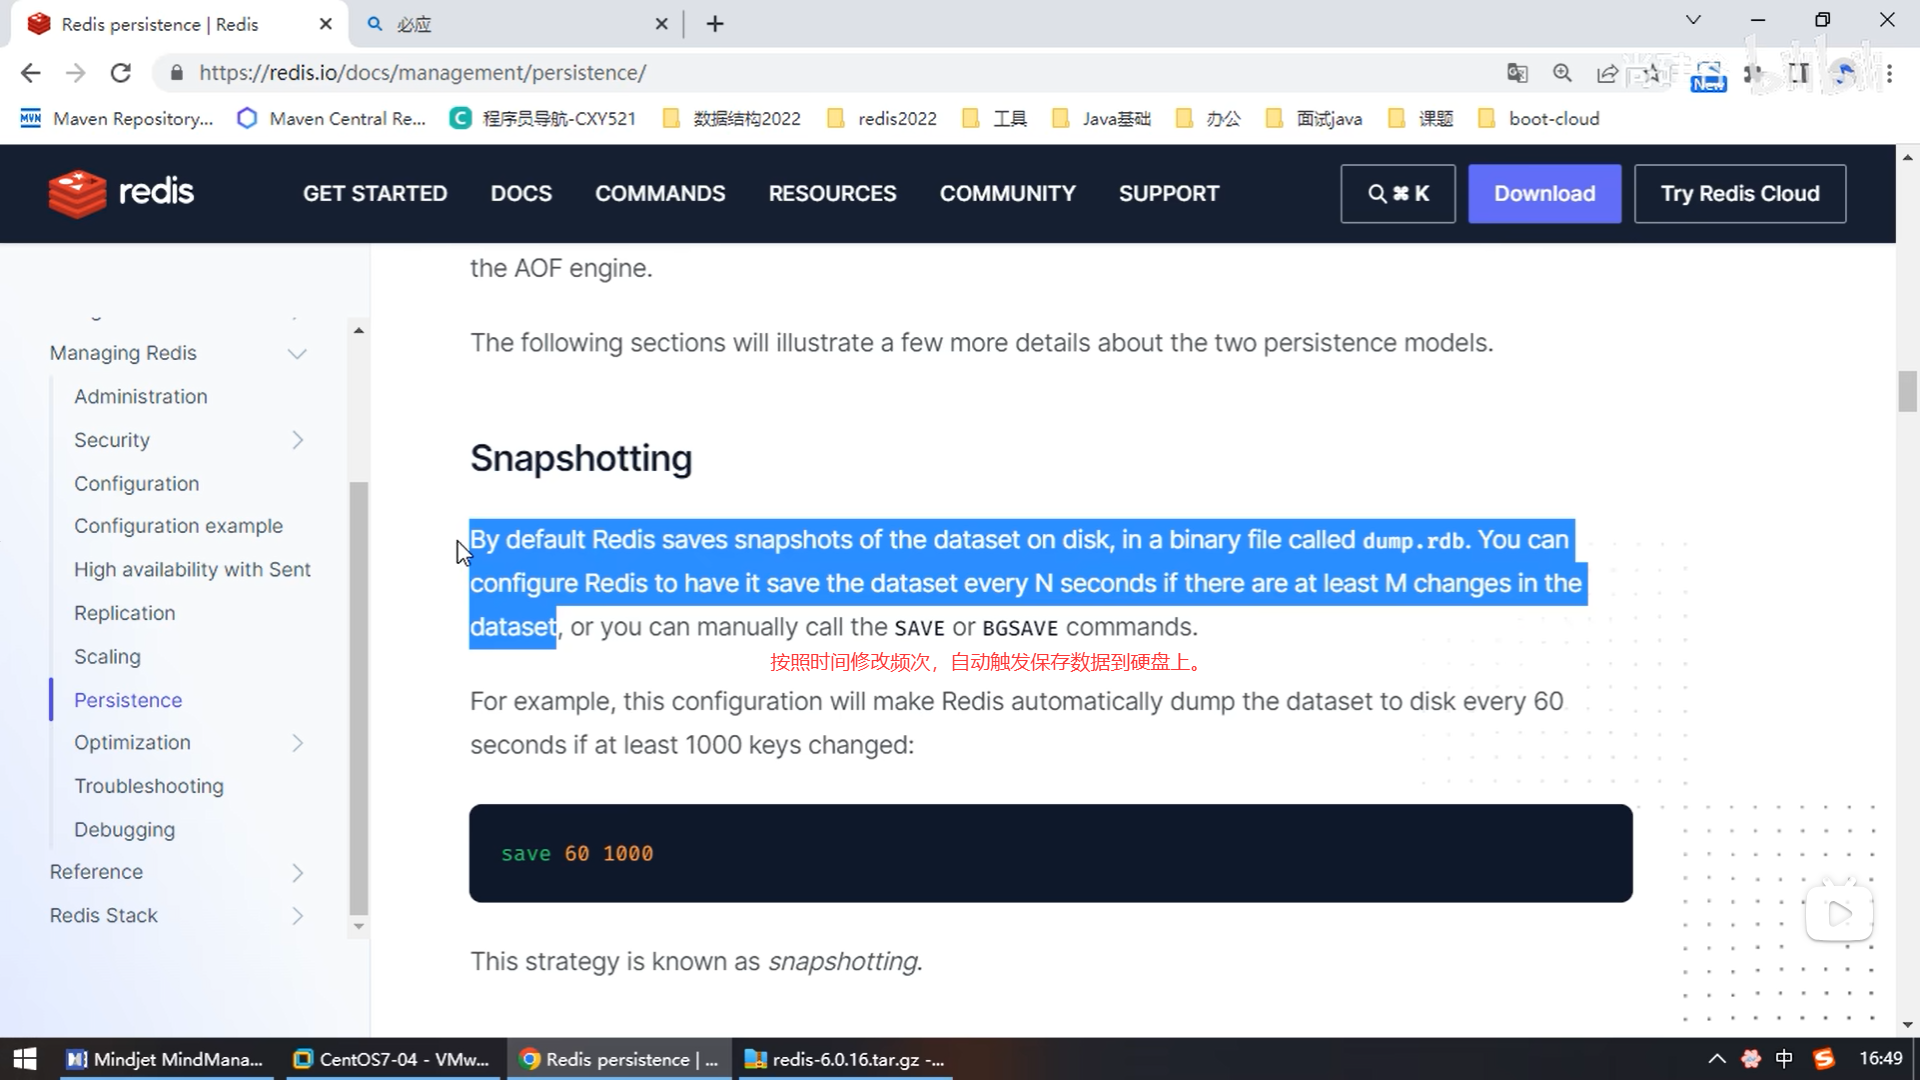Open Chrome three-dot menu
This screenshot has height=1080, width=1920.
tap(1889, 73)
